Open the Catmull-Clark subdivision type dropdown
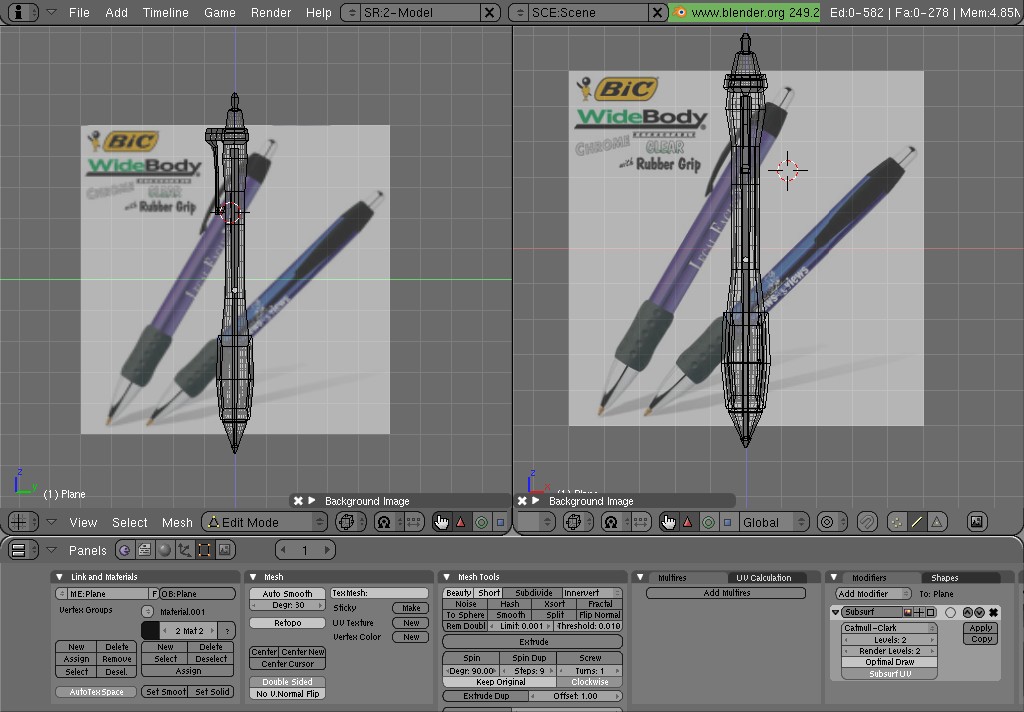This screenshot has height=712, width=1024. (x=889, y=628)
